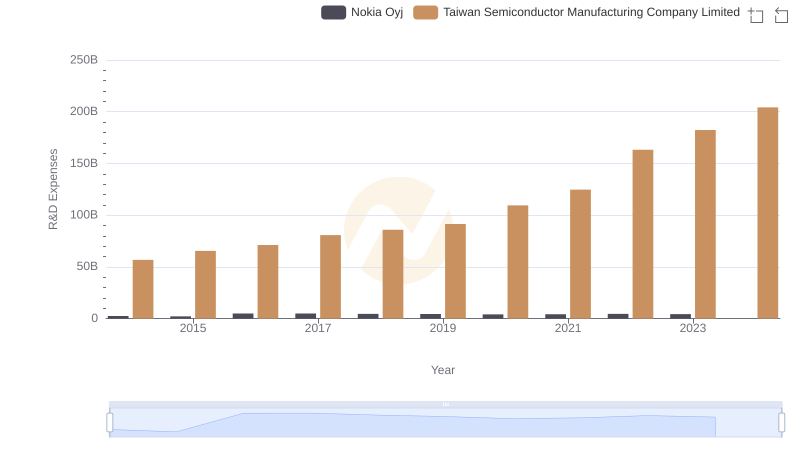800x461 pixels.
Task: Click the 200B y-axis label
Action: [84, 111]
